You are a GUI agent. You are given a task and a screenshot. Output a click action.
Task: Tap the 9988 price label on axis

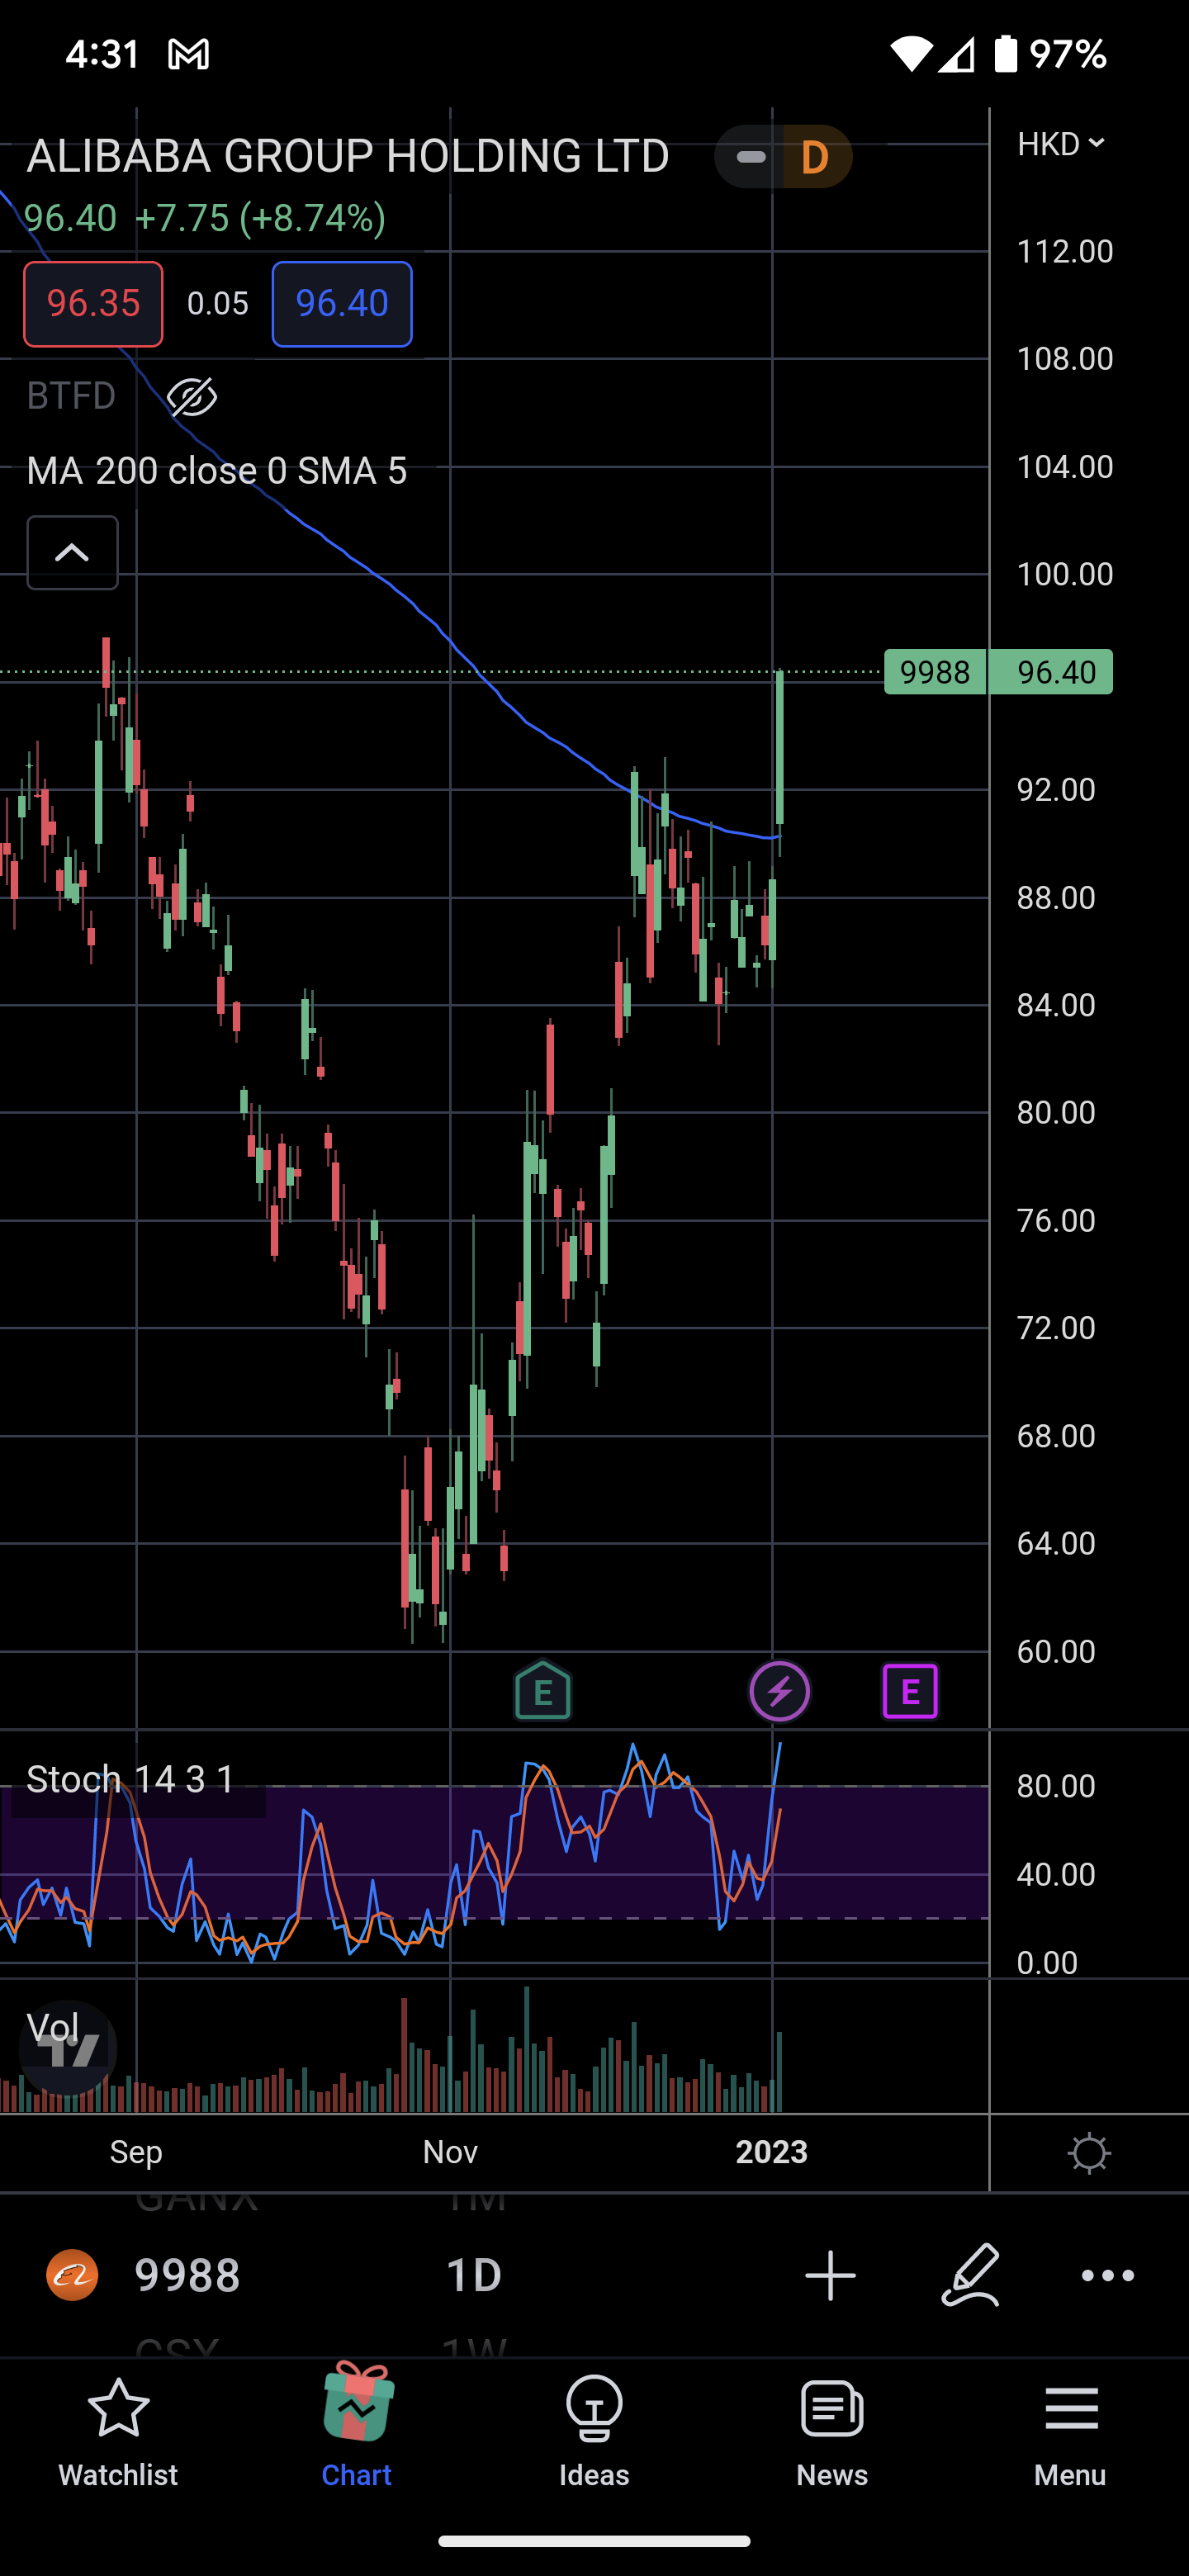click(935, 672)
